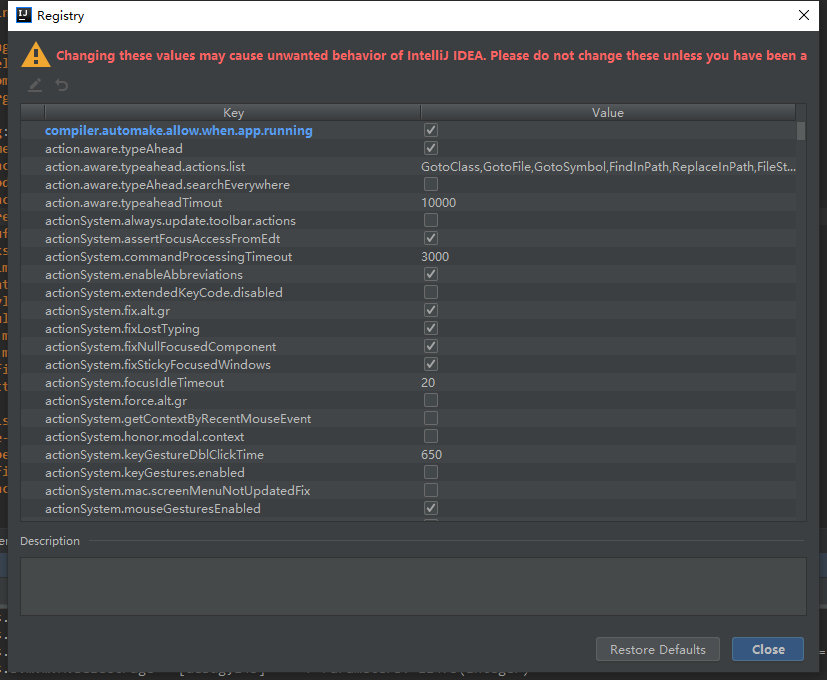This screenshot has width=827, height=680.
Task: Click inside the Description text area
Action: coord(413,586)
